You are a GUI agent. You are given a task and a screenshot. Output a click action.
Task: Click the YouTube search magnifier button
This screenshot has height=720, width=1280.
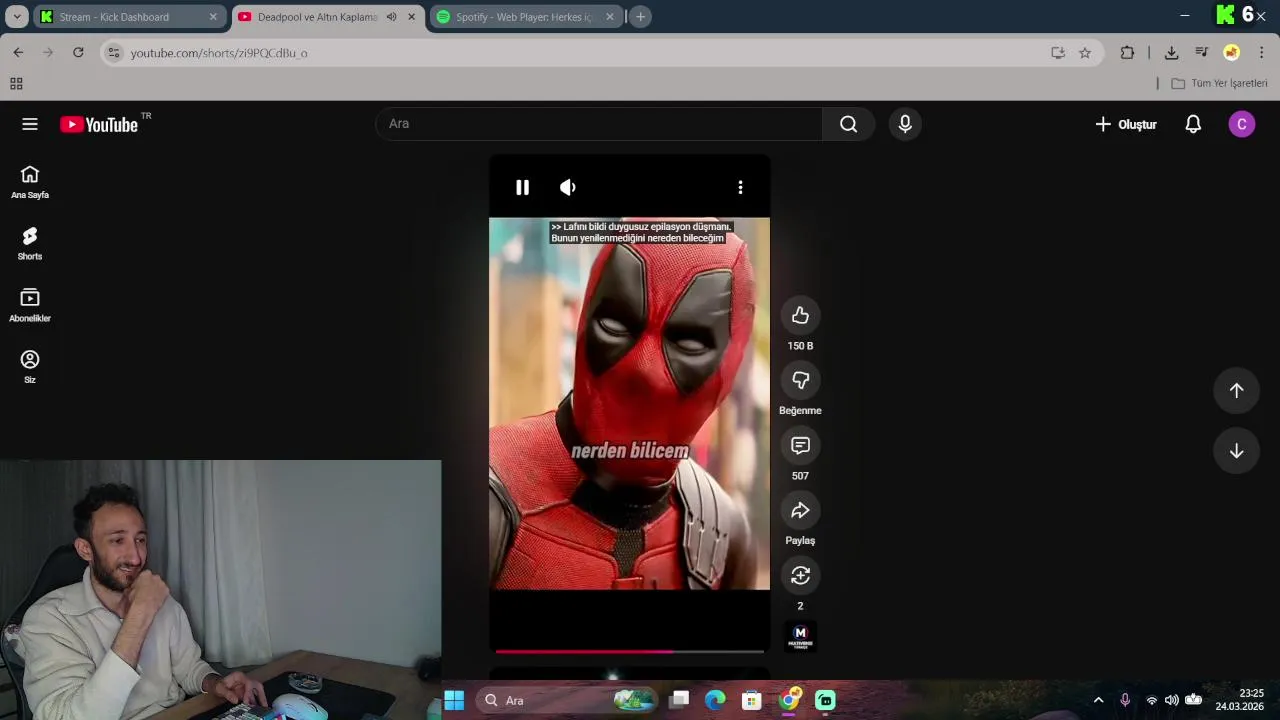[x=848, y=124]
